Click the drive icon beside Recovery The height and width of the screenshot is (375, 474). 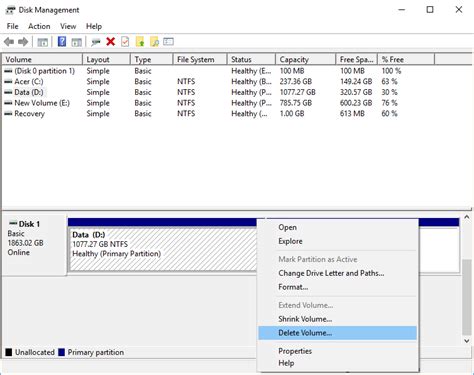[8, 114]
